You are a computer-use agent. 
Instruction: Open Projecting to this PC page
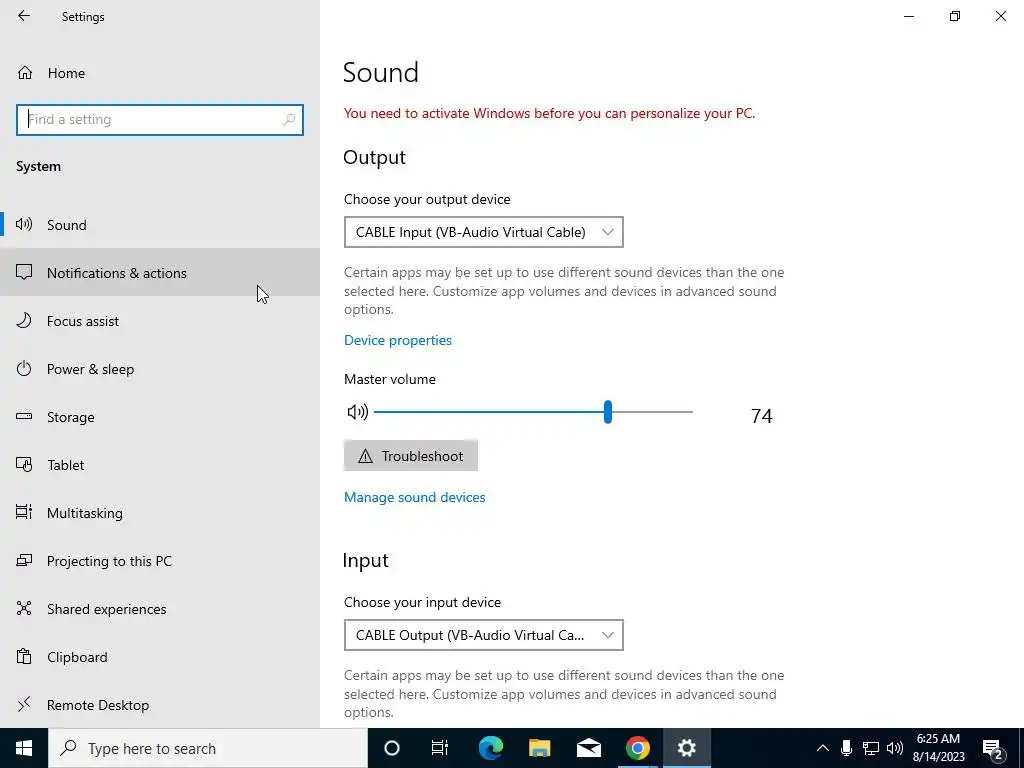pos(160,560)
